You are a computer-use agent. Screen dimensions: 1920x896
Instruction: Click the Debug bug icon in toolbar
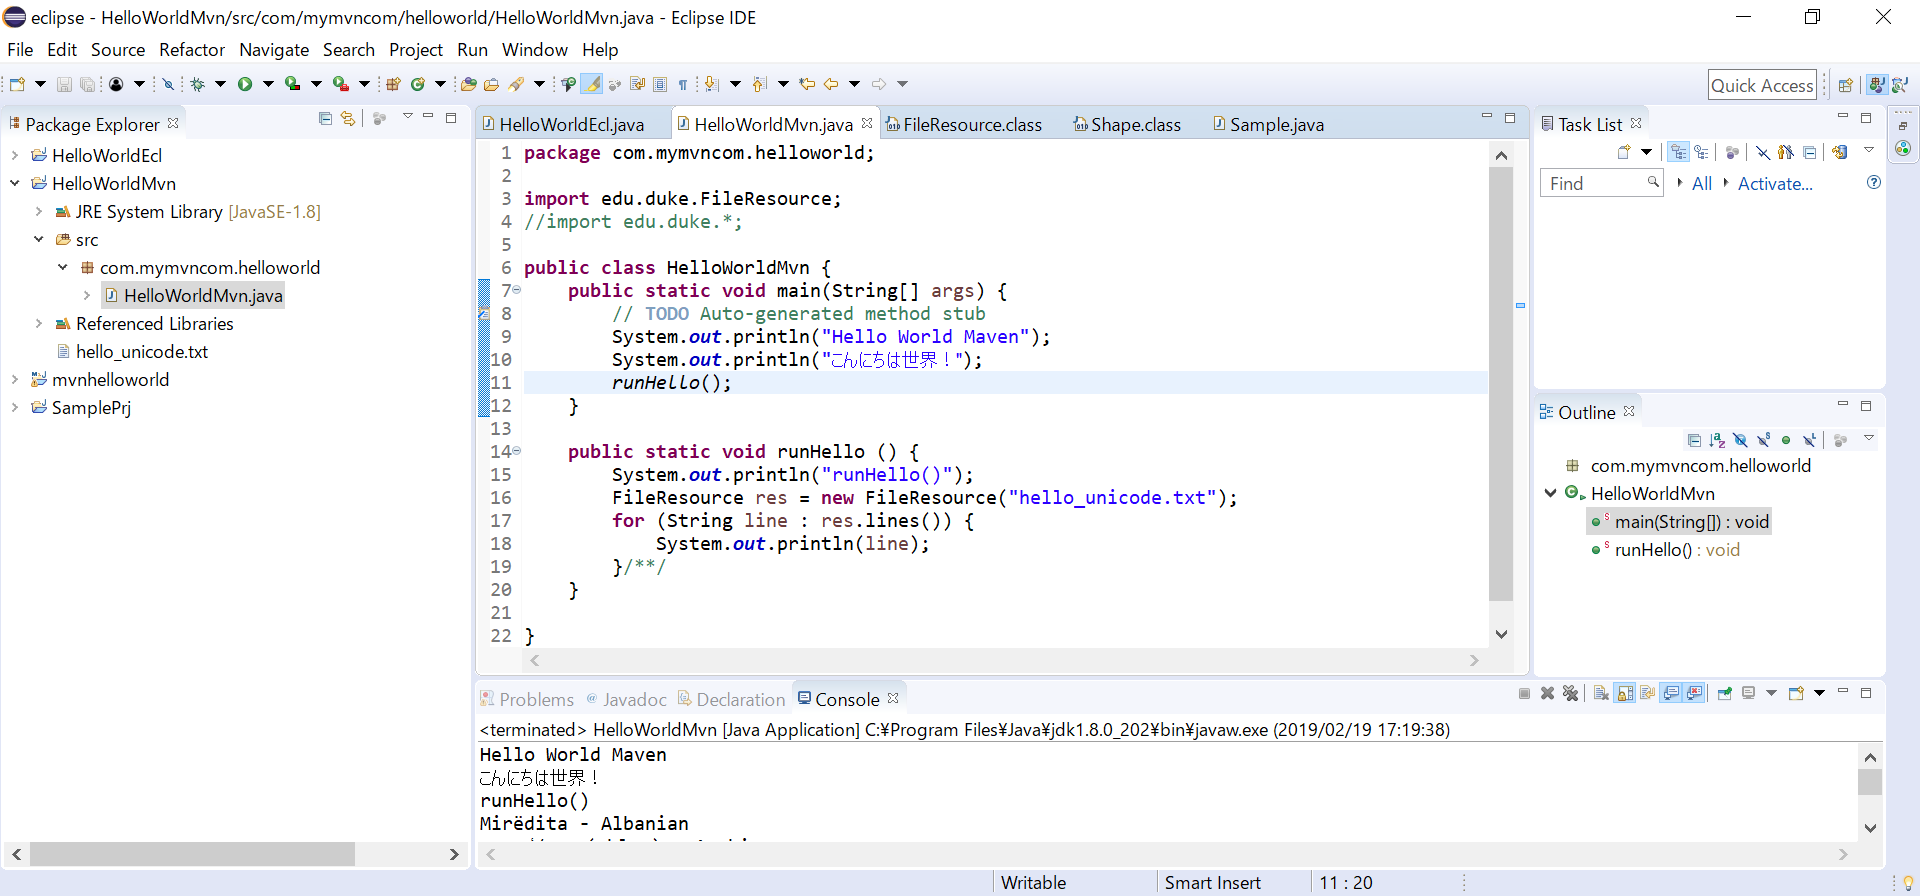pyautogui.click(x=198, y=84)
